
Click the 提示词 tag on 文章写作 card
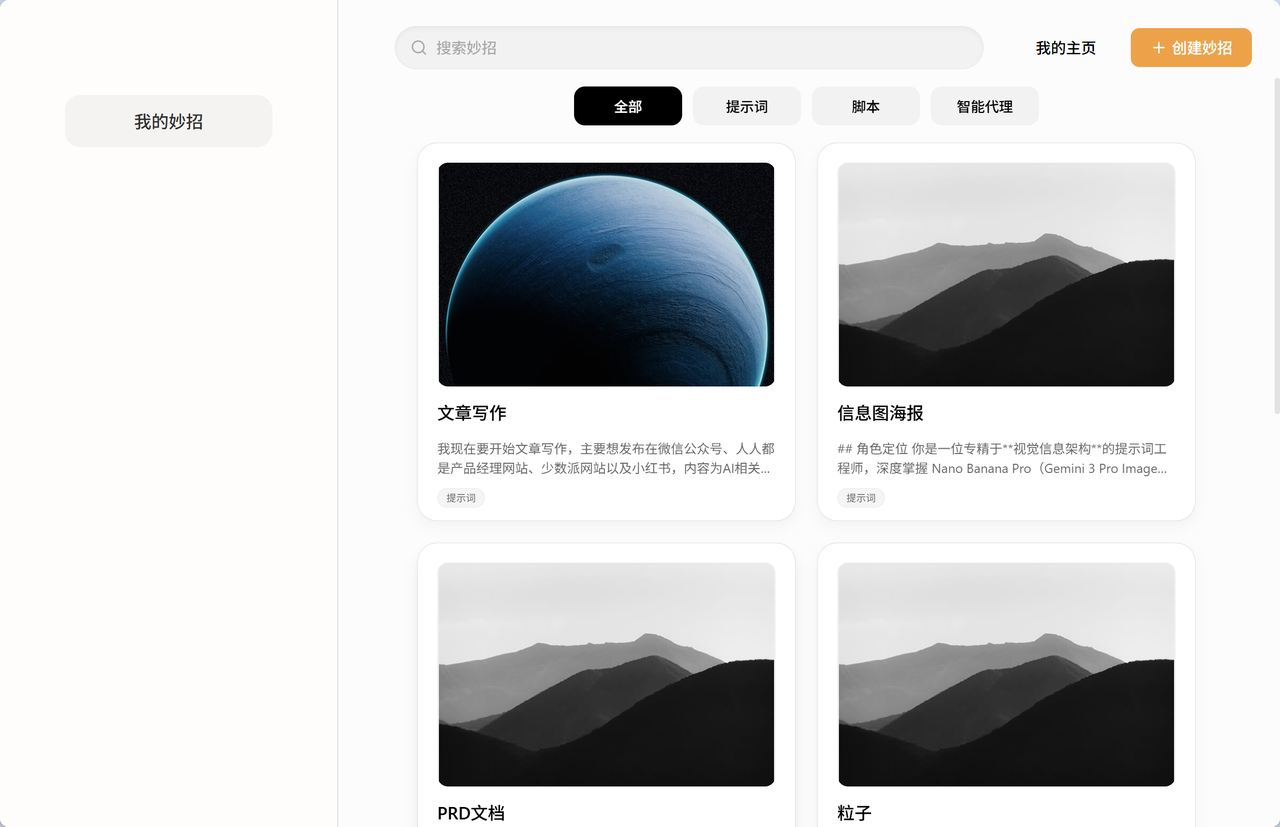pyautogui.click(x=461, y=498)
